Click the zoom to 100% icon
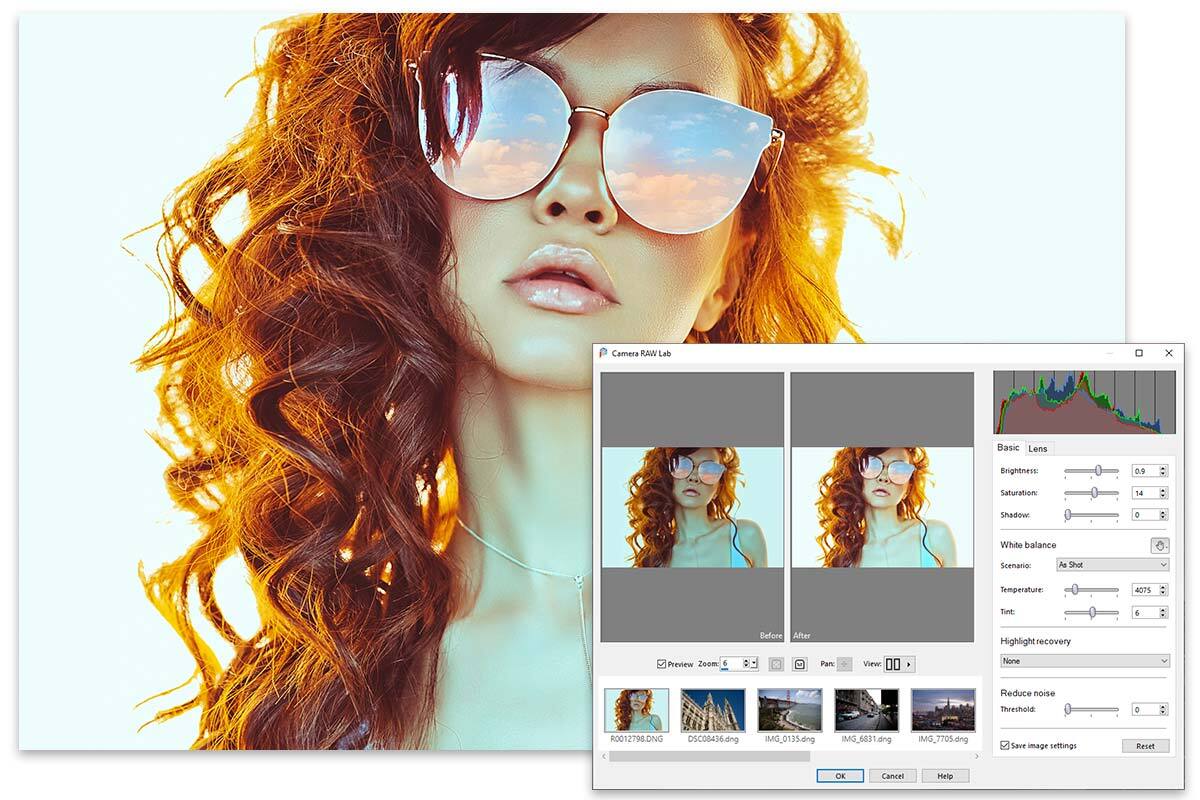Viewport: 1200px width, 800px height. (800, 664)
